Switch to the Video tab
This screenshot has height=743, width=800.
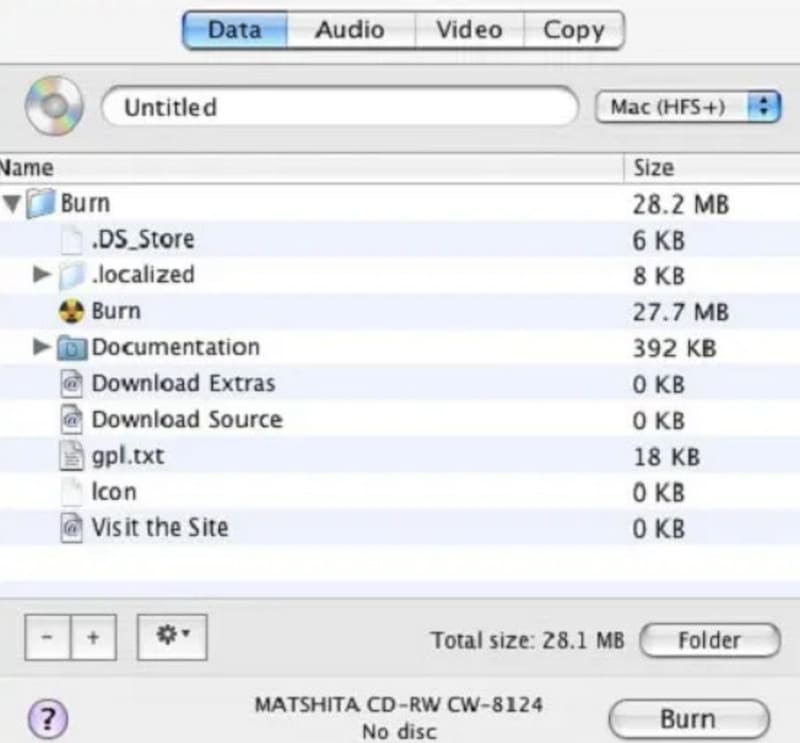468,30
